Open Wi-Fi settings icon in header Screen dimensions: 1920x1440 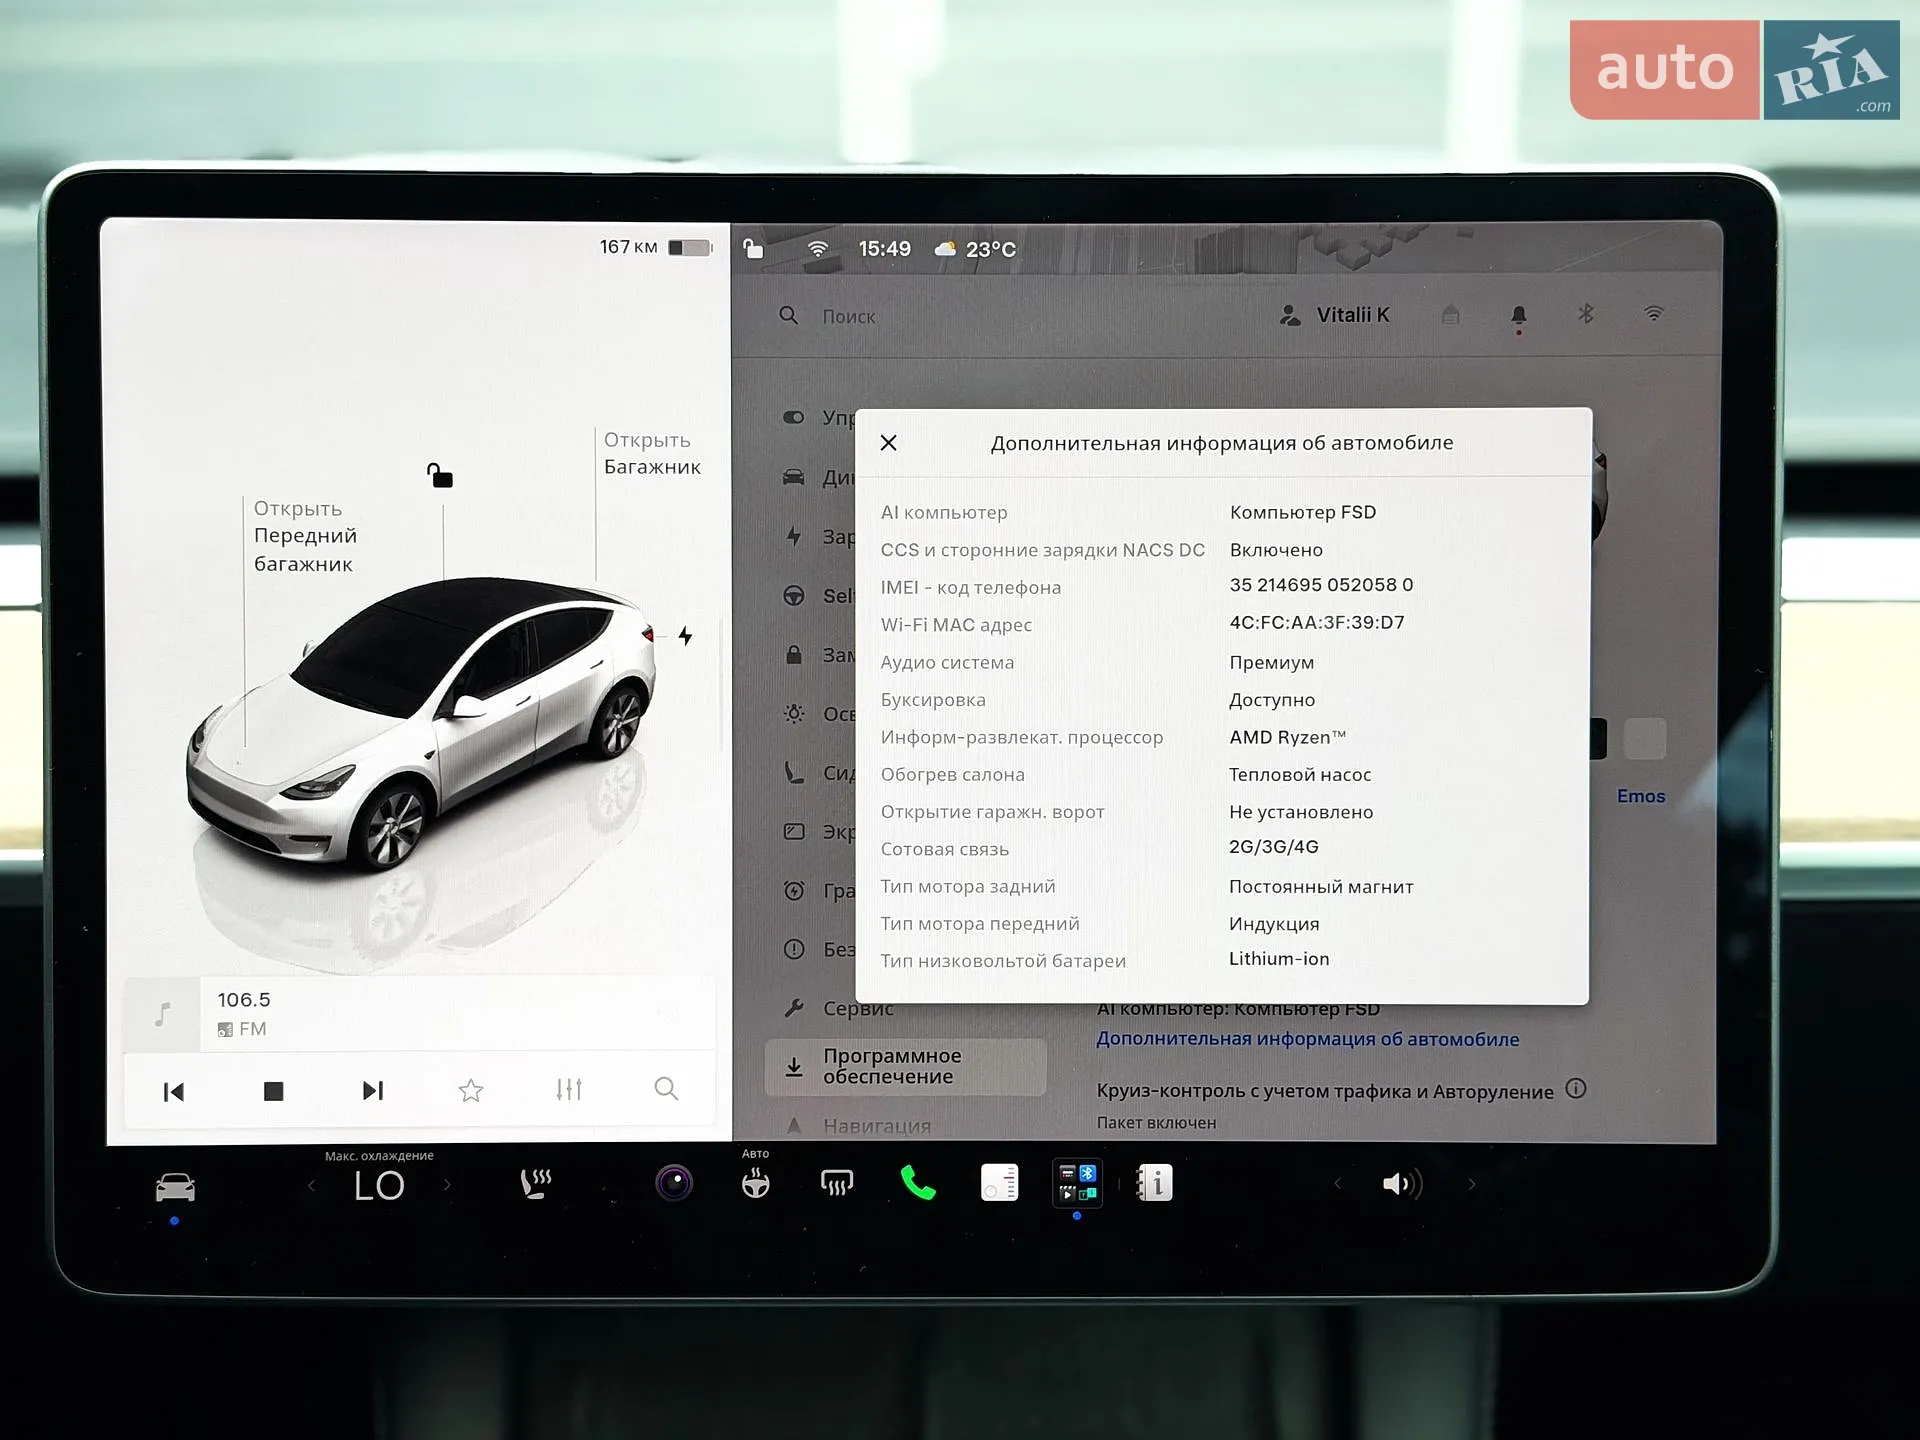[x=1654, y=314]
